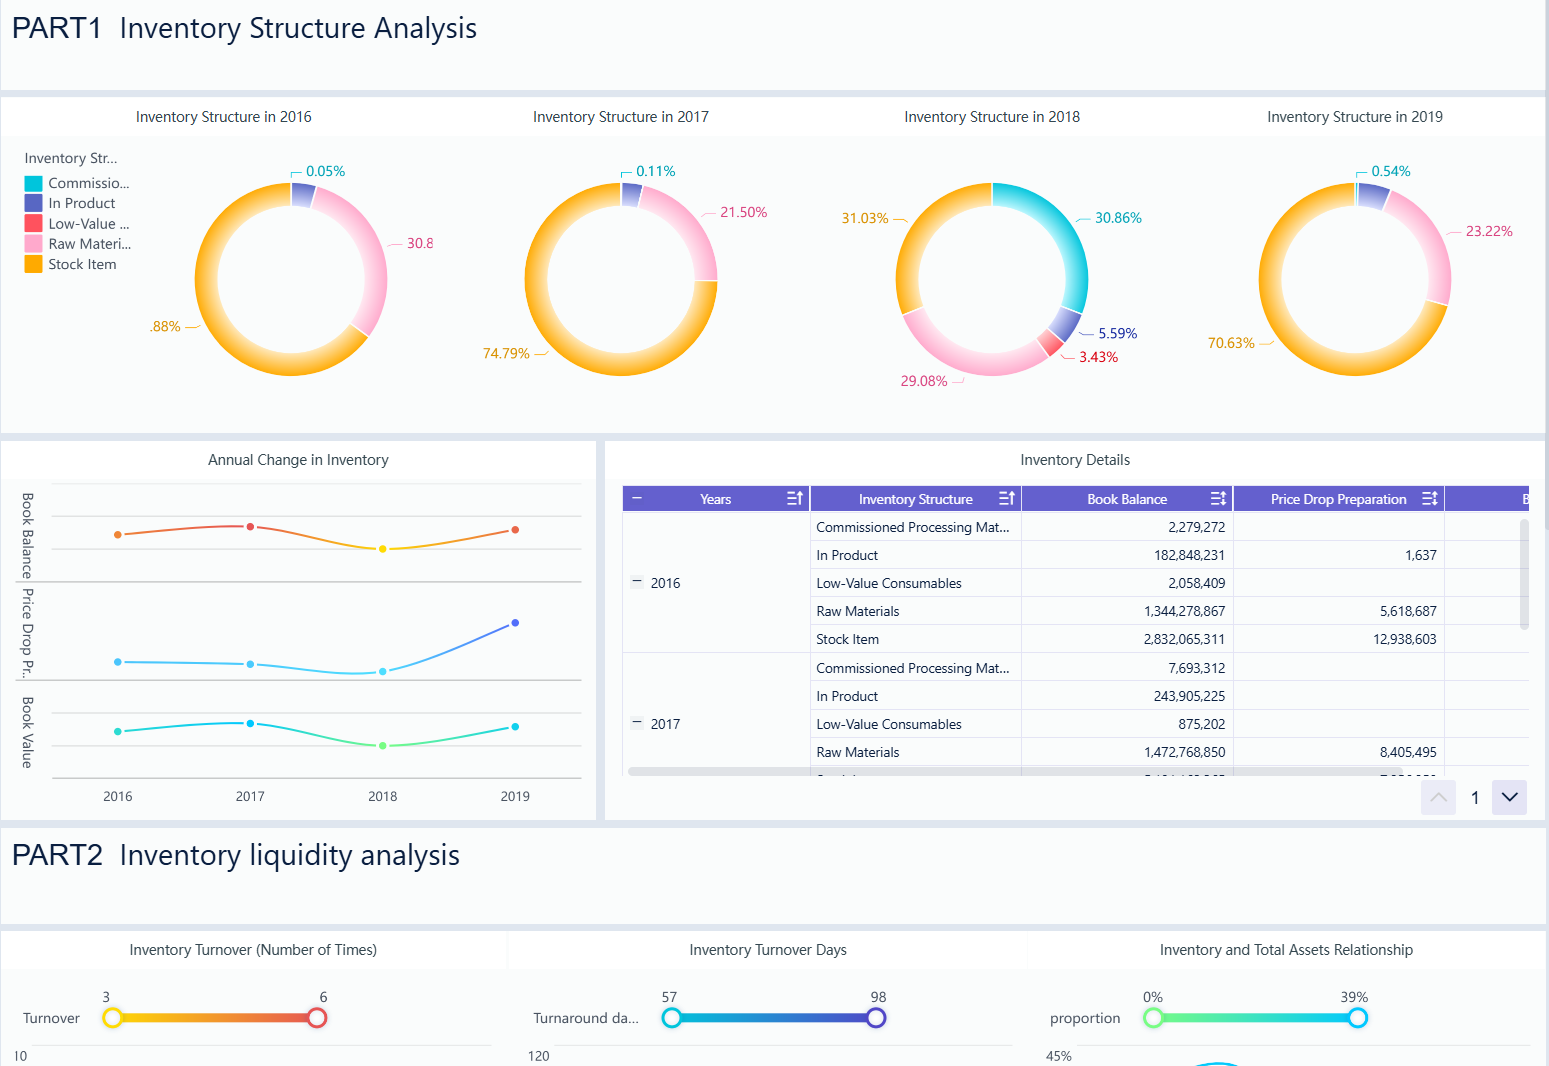Image resolution: width=1549 pixels, height=1066 pixels.
Task: Sort the Book Balance column
Action: click(x=1220, y=498)
